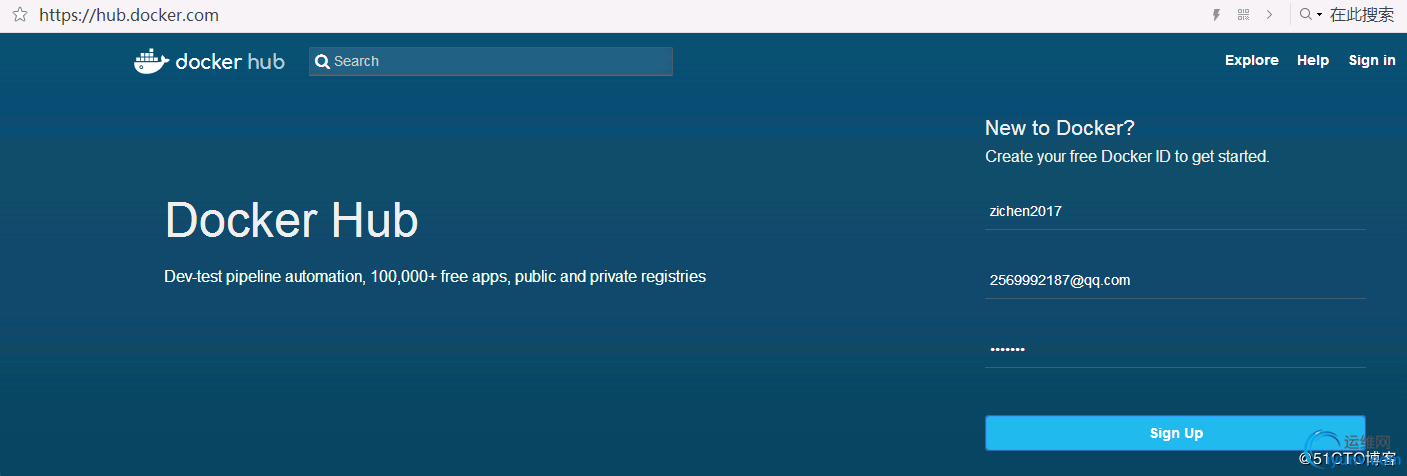The image size is (1407, 476).
Task: Click the browser search box labeled 在此搜索
Action: pos(1362,15)
